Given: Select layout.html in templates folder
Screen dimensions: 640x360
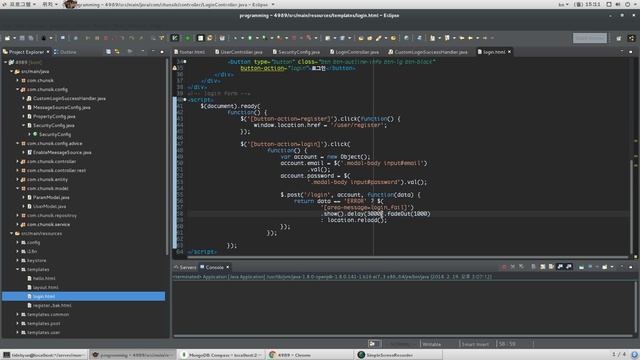Looking at the screenshot, I should (x=45, y=287).
